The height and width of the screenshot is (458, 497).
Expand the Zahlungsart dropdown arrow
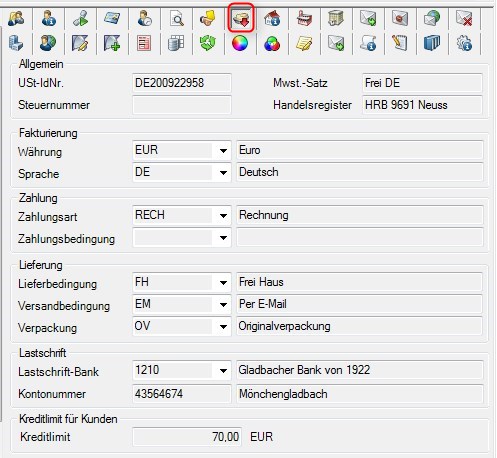point(223,216)
